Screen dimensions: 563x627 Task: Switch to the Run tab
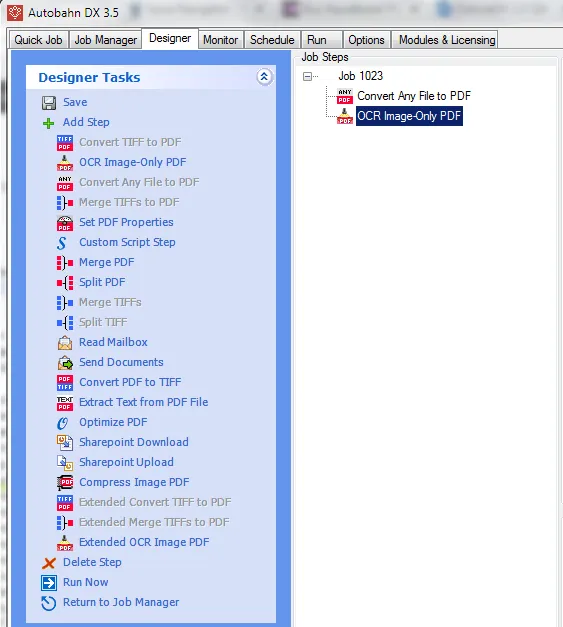click(321, 40)
